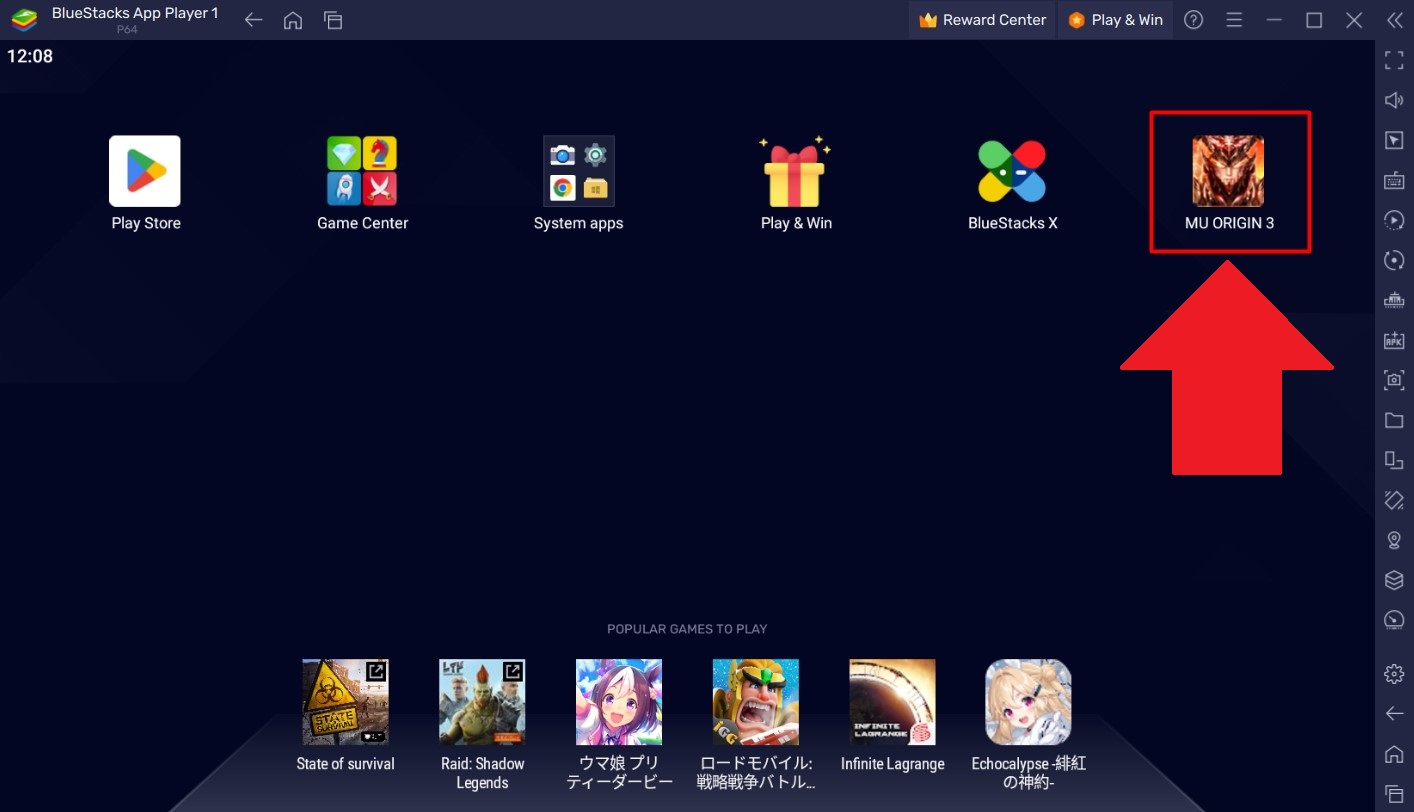
Task: Open the macro recorder sidebar icon
Action: point(1394,220)
